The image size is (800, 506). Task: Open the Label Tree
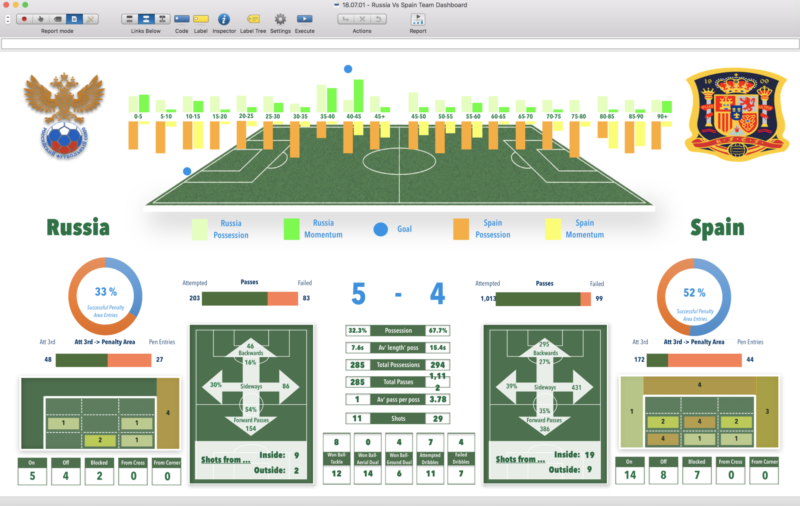(253, 19)
